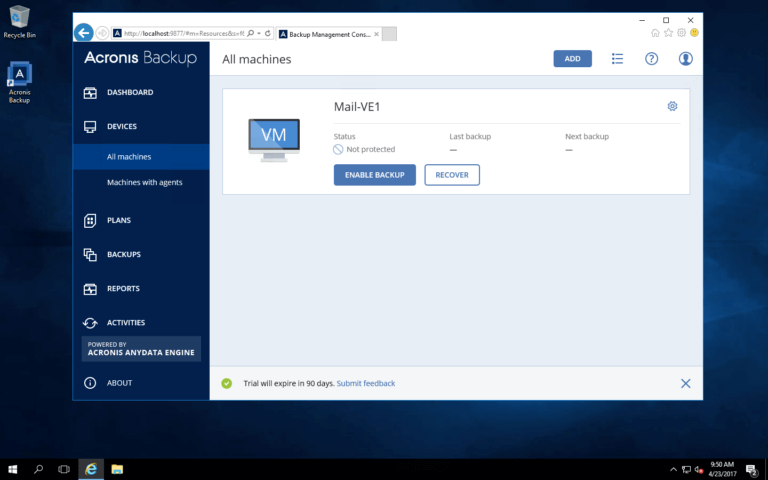768x480 pixels.
Task: Click the About info icon
Action: click(90, 383)
